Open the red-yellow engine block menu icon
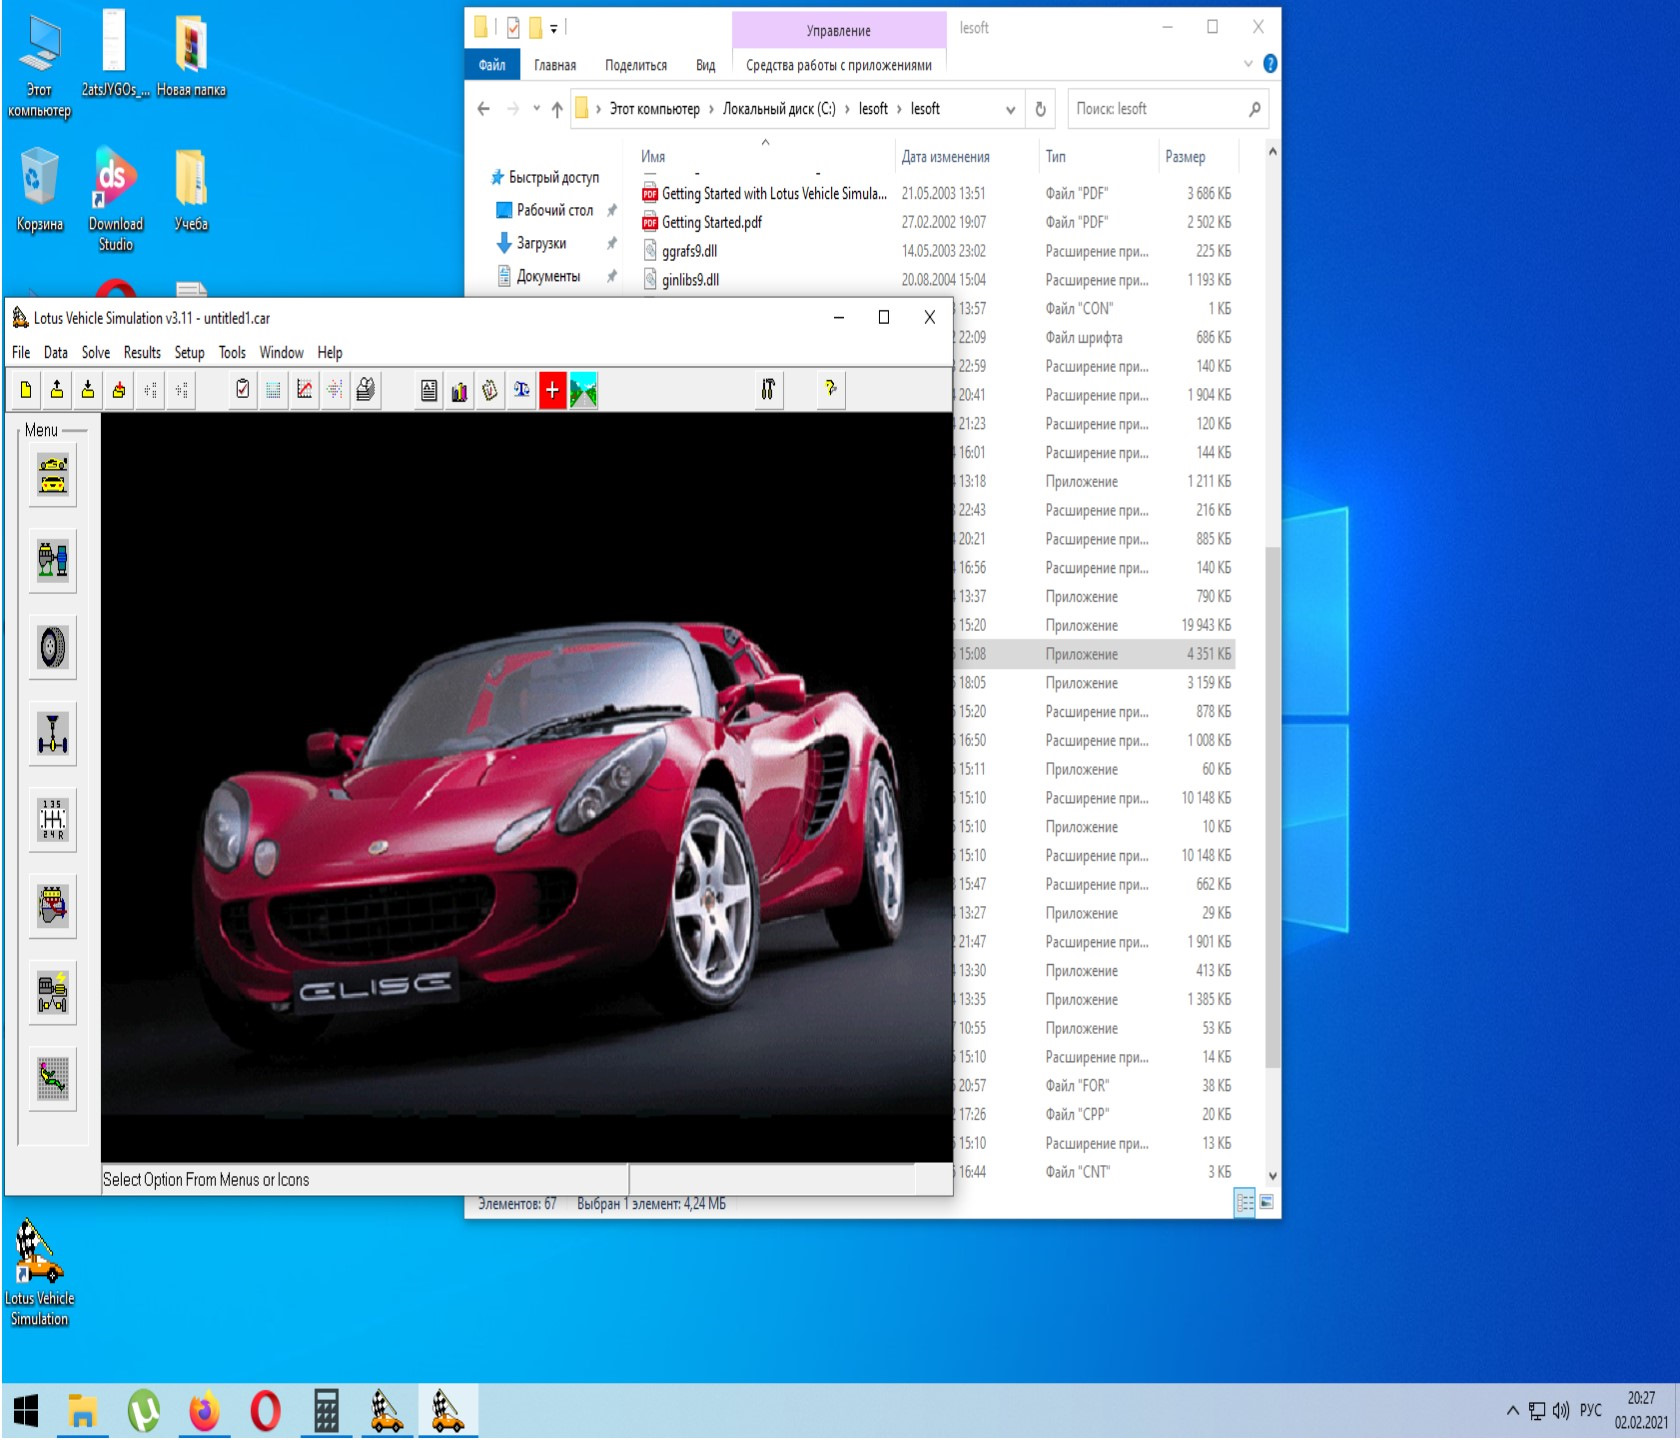Viewport: 1680px width, 1440px height. coord(53,907)
